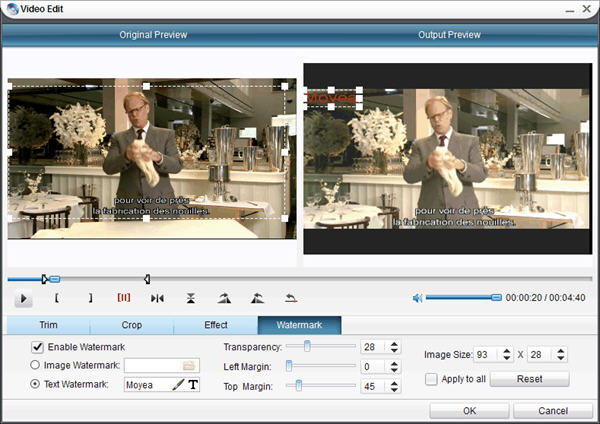This screenshot has height=424, width=600.
Task: Select the Moyea watermark in Output Preview
Action: pyautogui.click(x=332, y=98)
